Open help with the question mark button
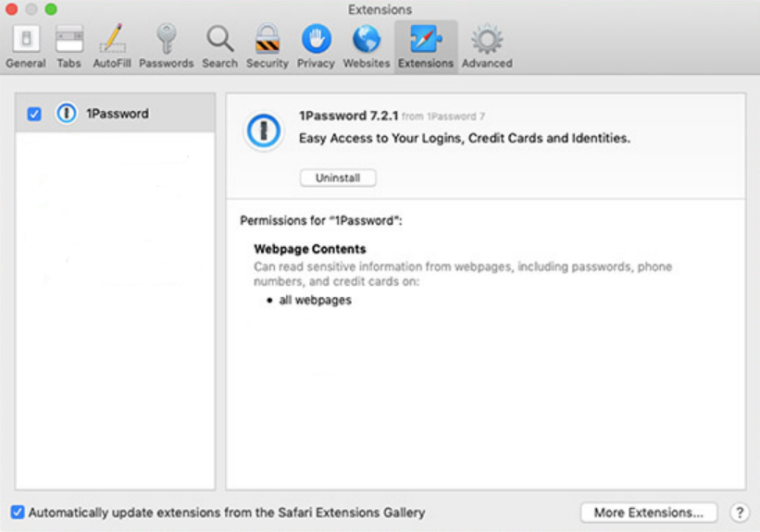Image resolution: width=760 pixels, height=532 pixels. click(x=740, y=512)
